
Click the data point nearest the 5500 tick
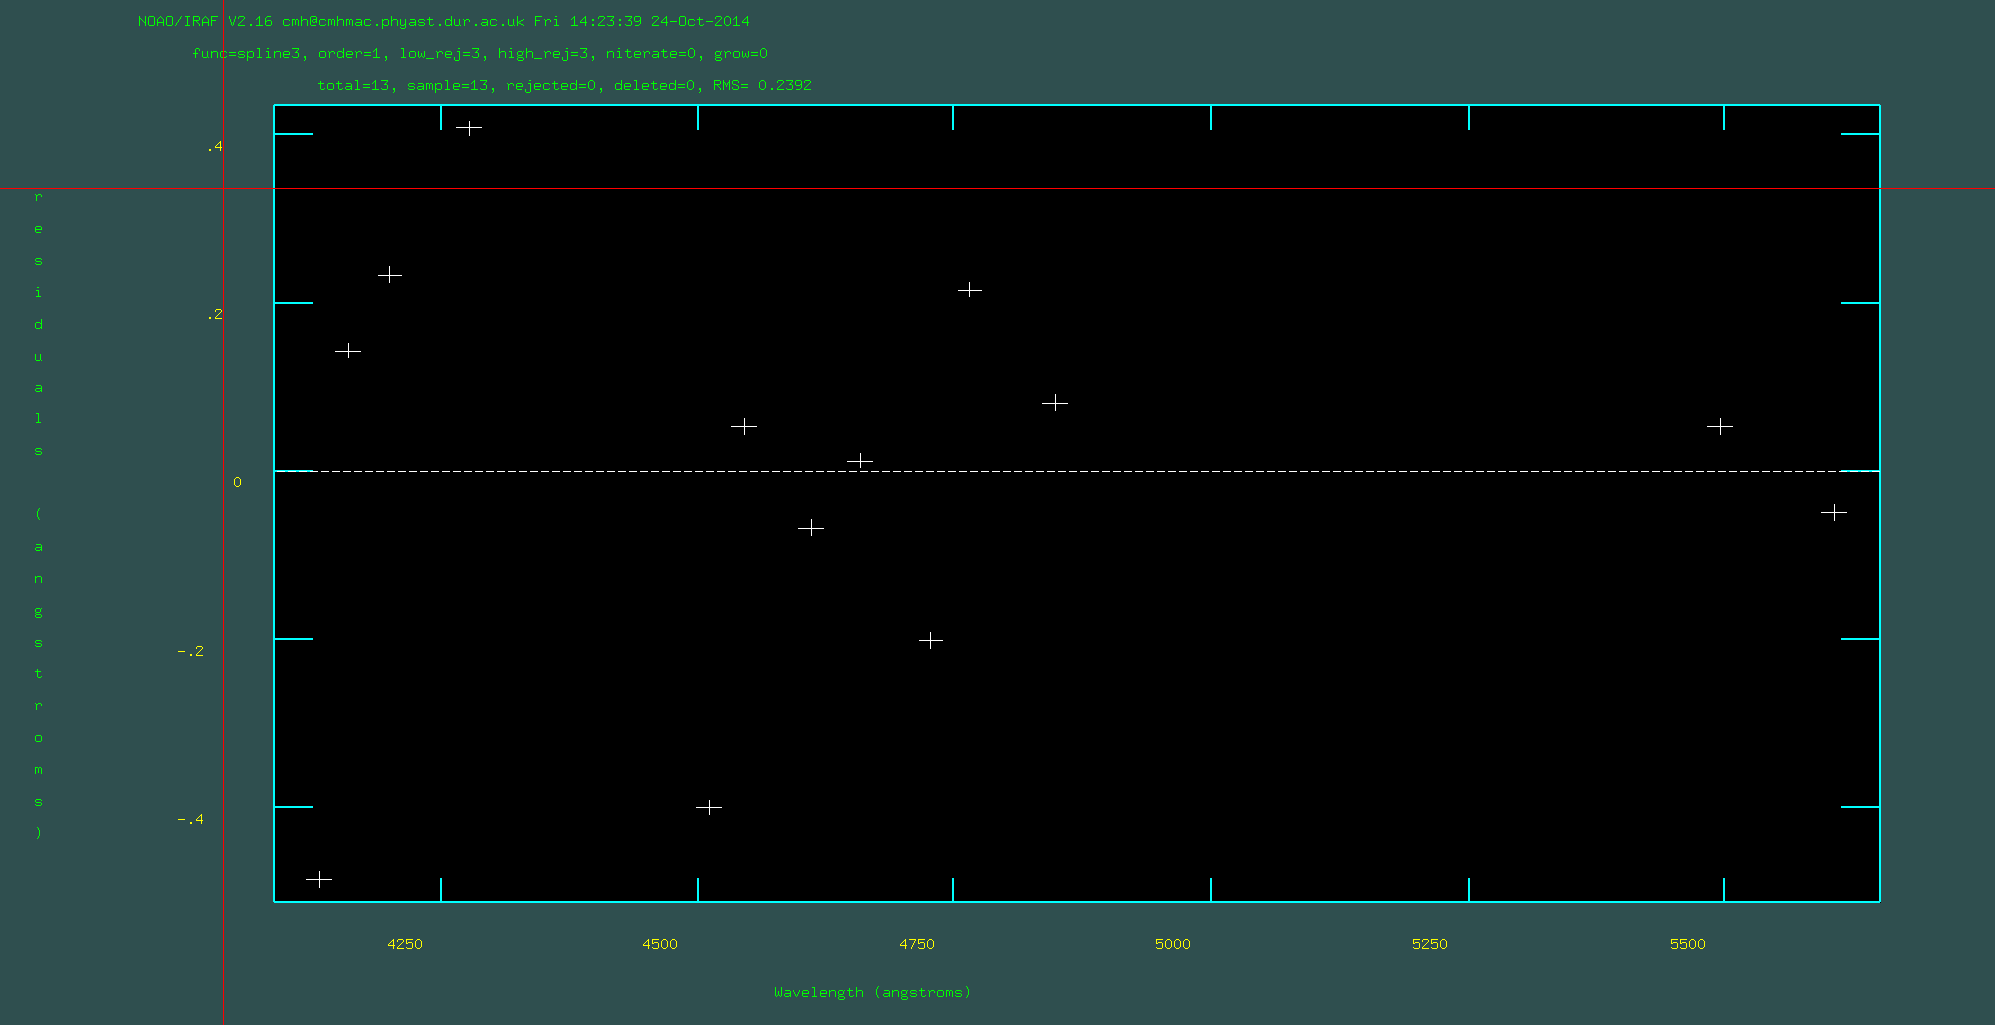coord(1719,426)
